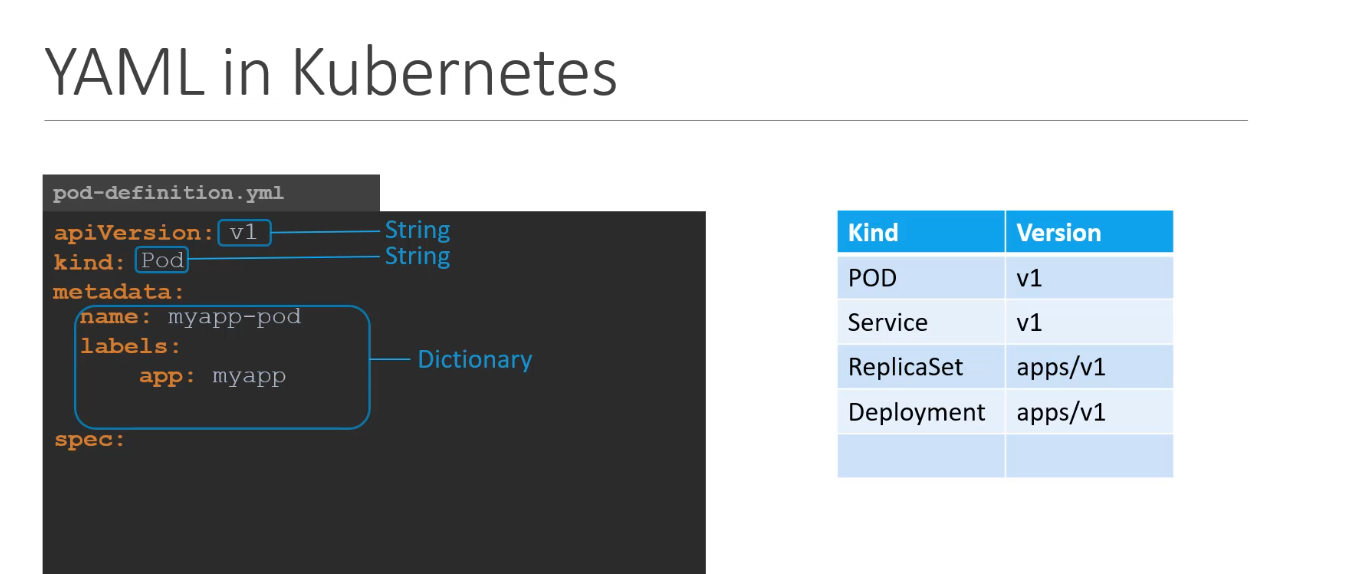Select the boxed v1 value after apiVersion
Viewport: 1370px width, 574px height.
(243, 233)
